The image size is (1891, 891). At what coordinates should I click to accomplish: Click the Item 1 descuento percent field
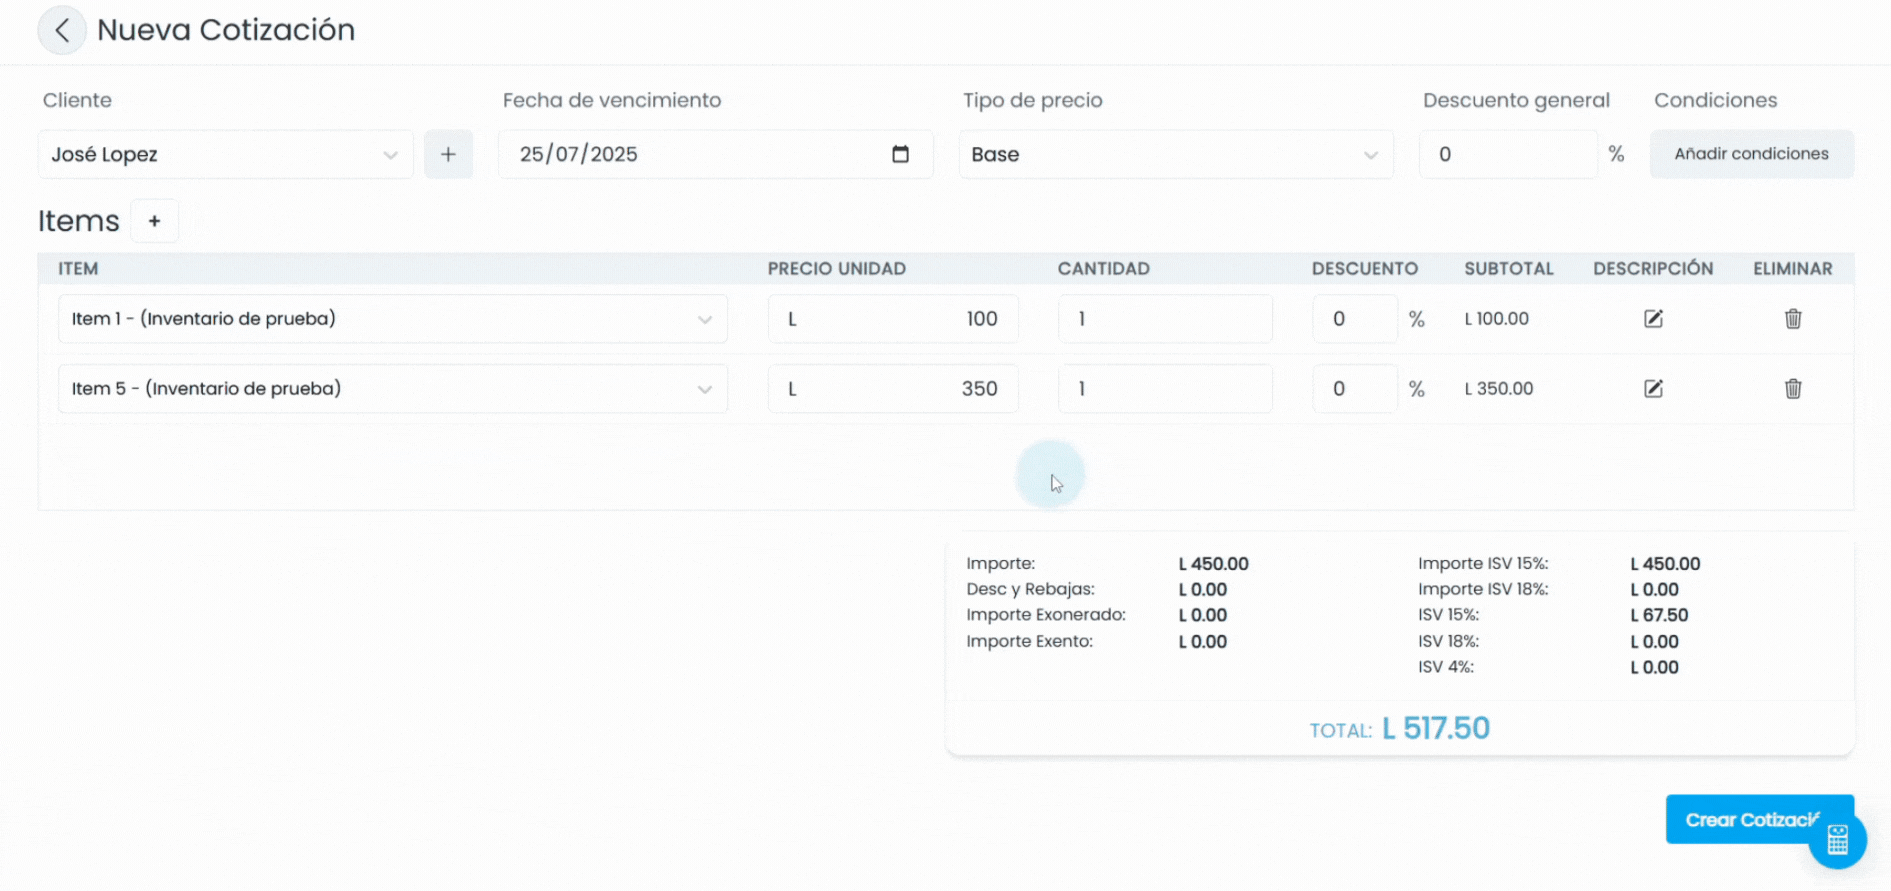[1354, 319]
